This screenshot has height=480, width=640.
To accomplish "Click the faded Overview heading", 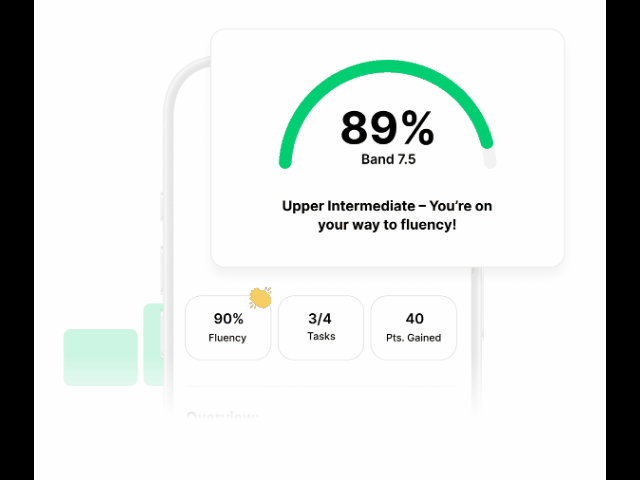I will [x=223, y=417].
